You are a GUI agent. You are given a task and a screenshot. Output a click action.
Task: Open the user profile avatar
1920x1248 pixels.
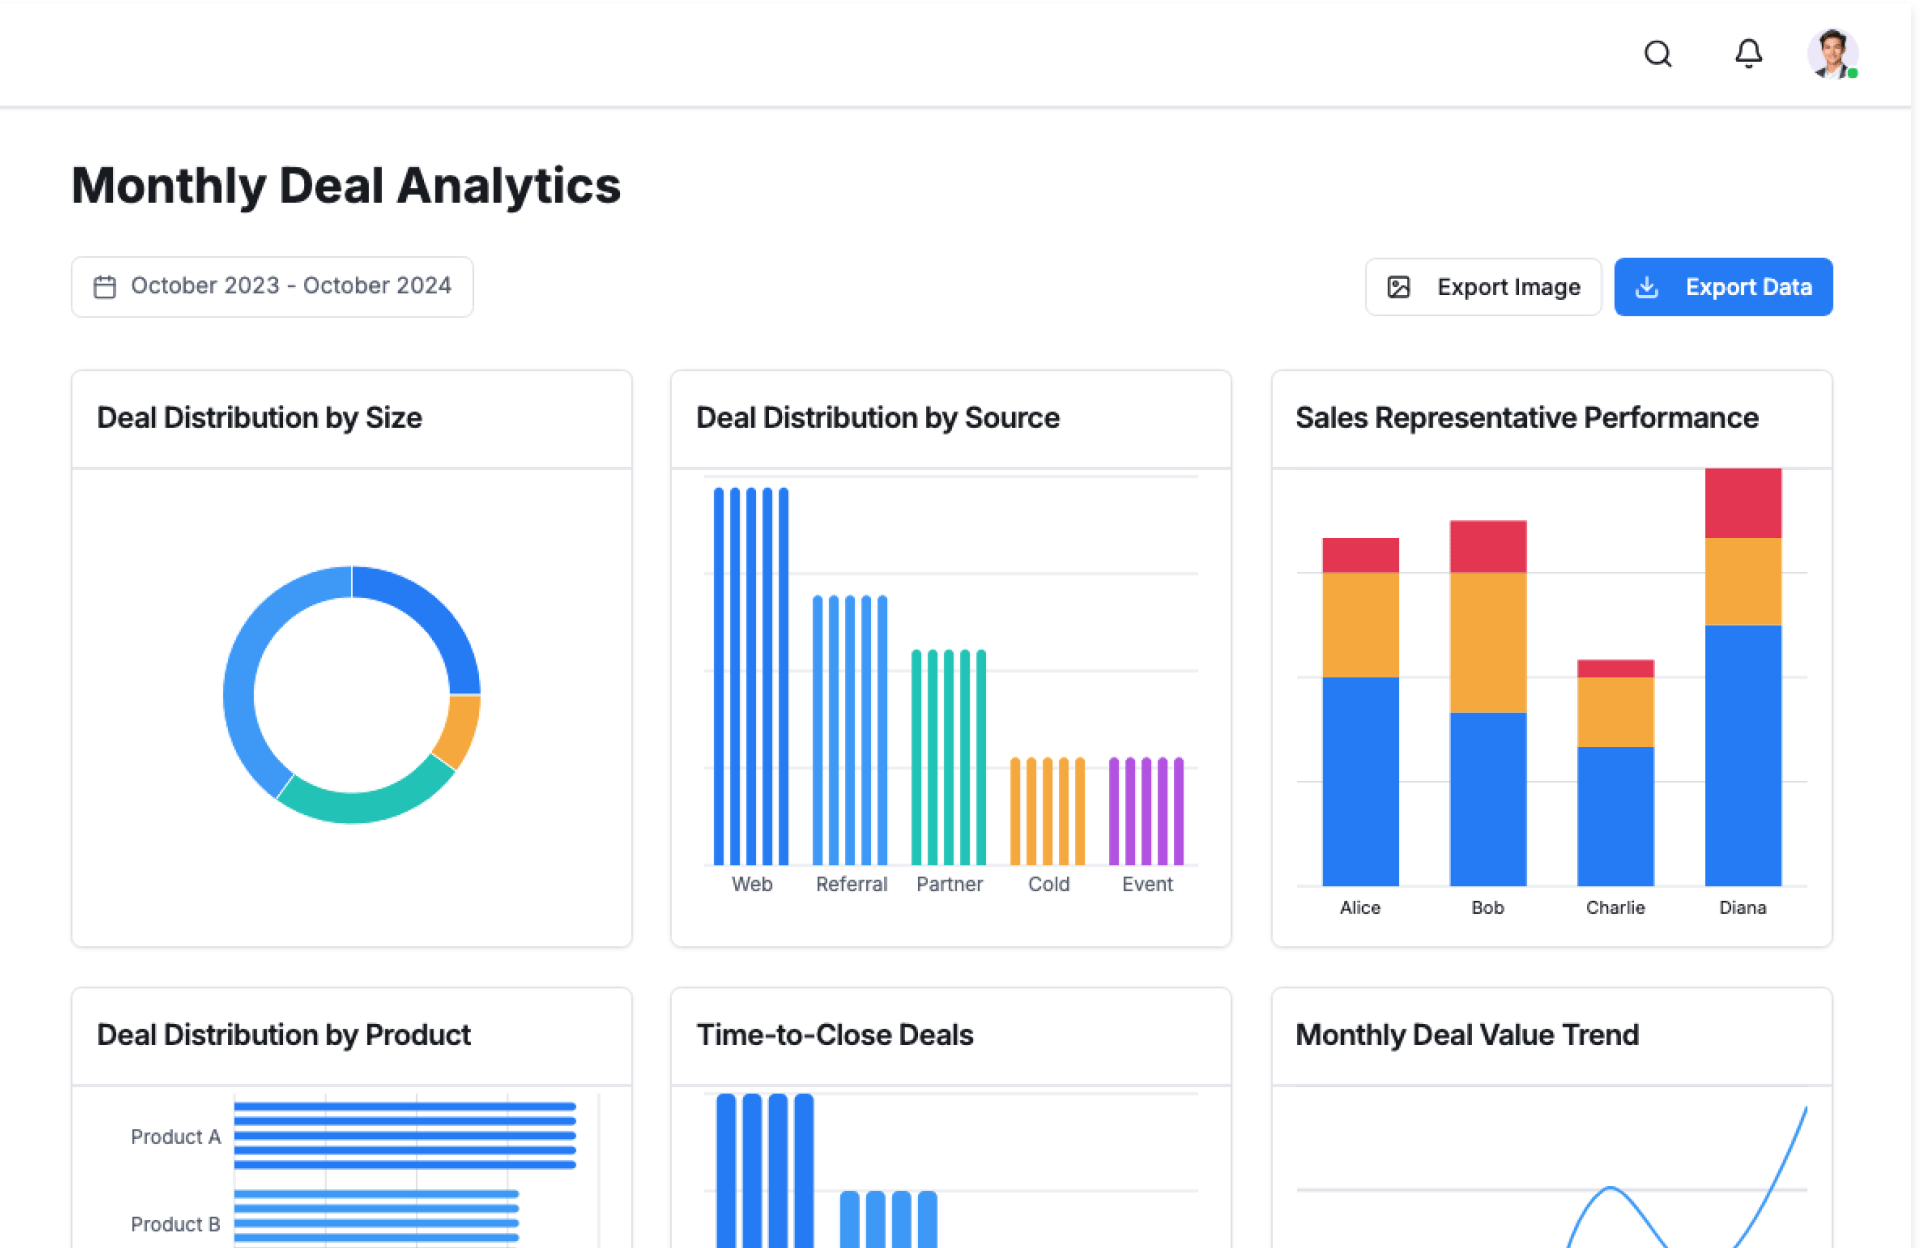point(1831,54)
